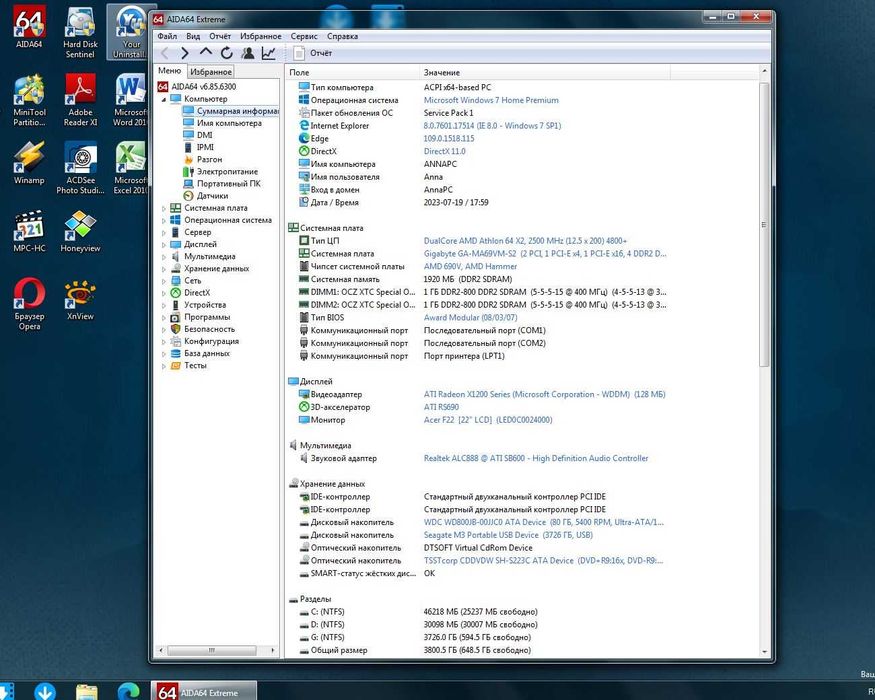Open the Seagate M3 Portable USB Device link
The image size is (875, 700).
coord(508,535)
